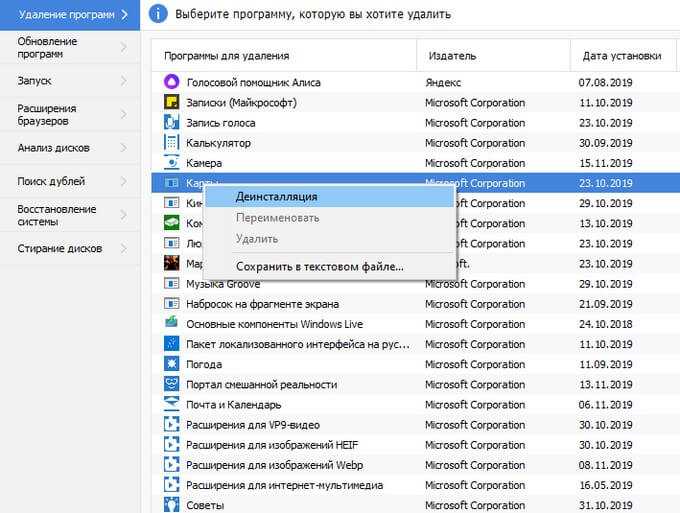
Task: Click the dark game icon in the Мар row
Action: point(171,263)
